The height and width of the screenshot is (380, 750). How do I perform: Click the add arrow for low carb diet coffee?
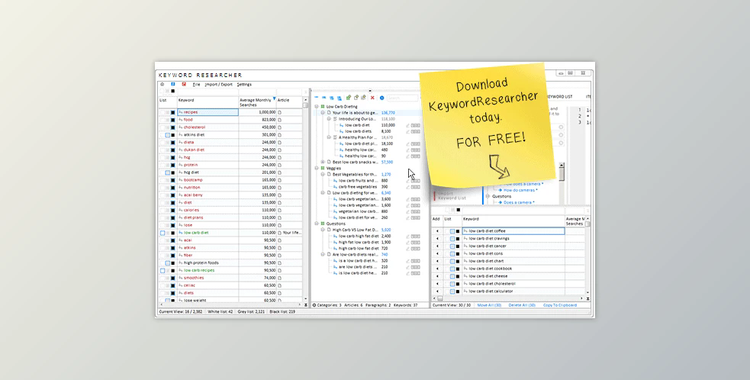(436, 231)
